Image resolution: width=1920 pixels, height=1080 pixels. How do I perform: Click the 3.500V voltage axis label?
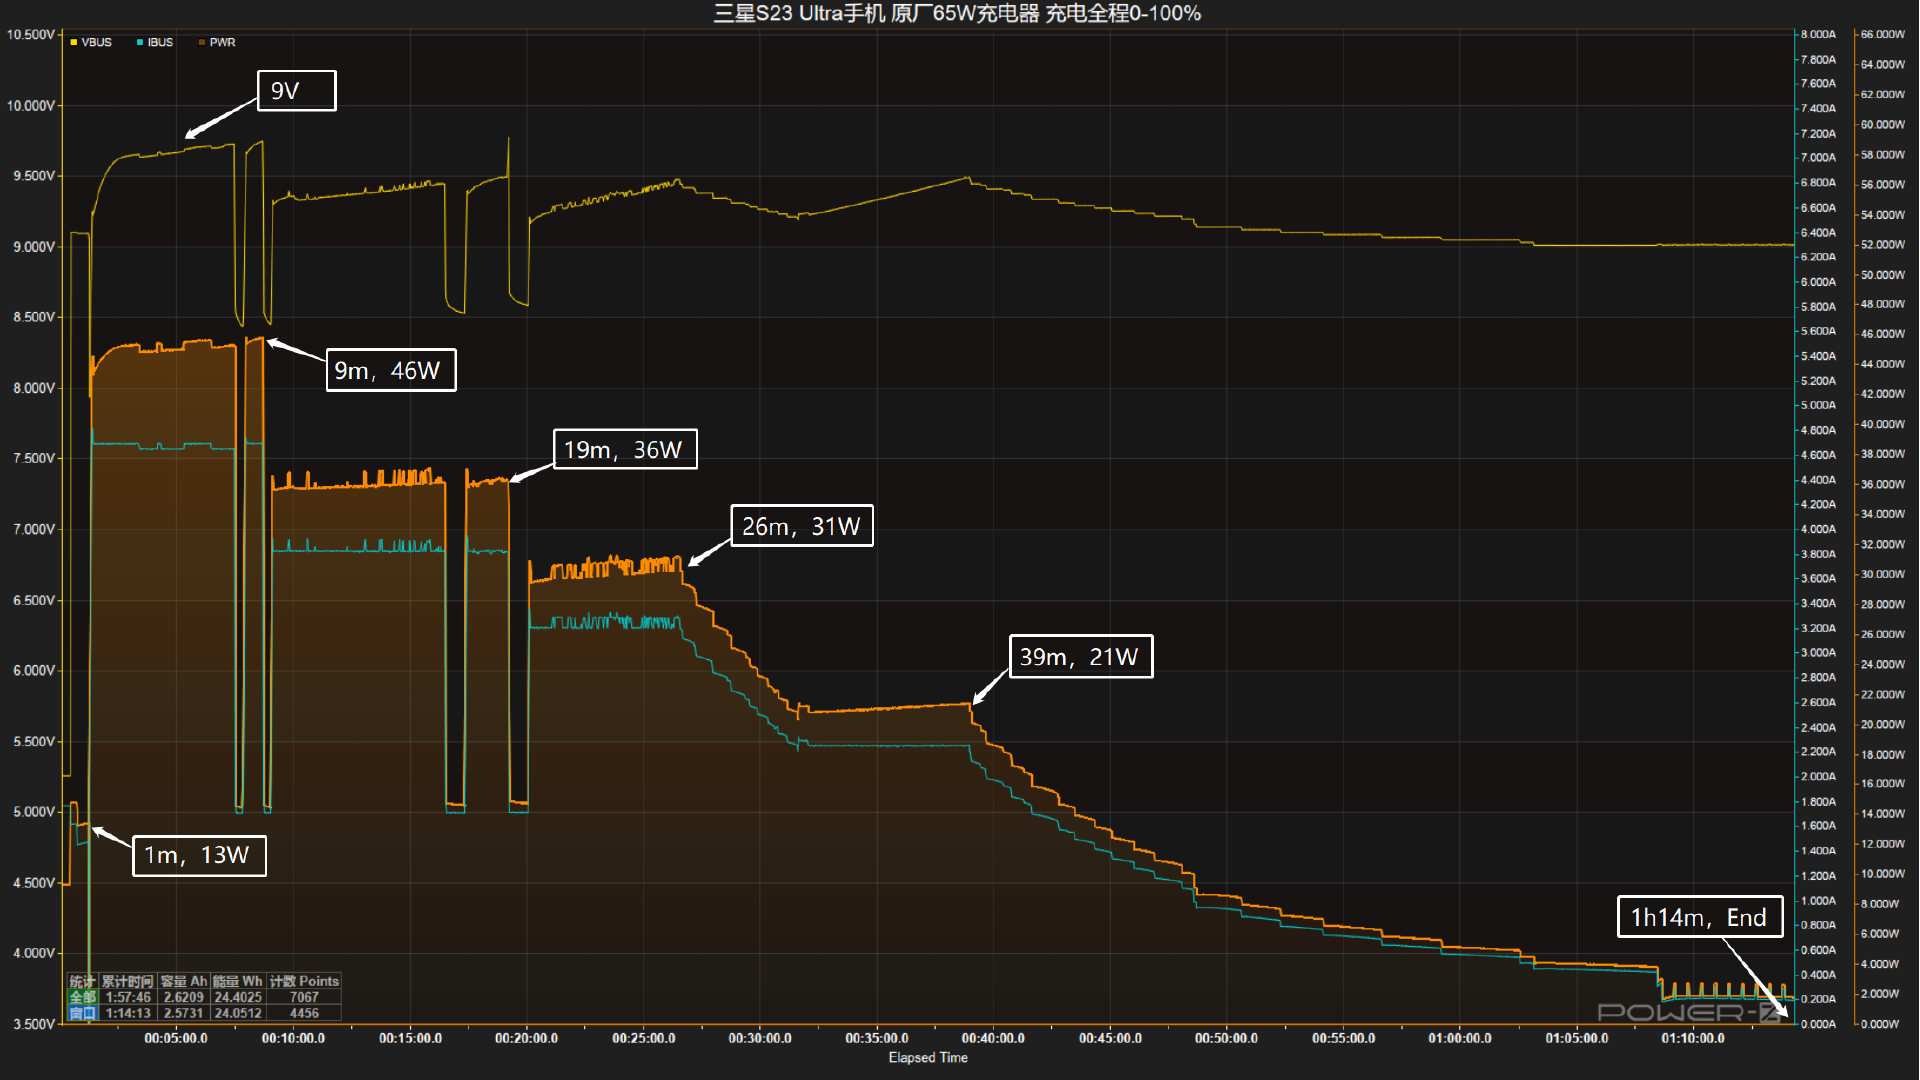[x=33, y=1024]
